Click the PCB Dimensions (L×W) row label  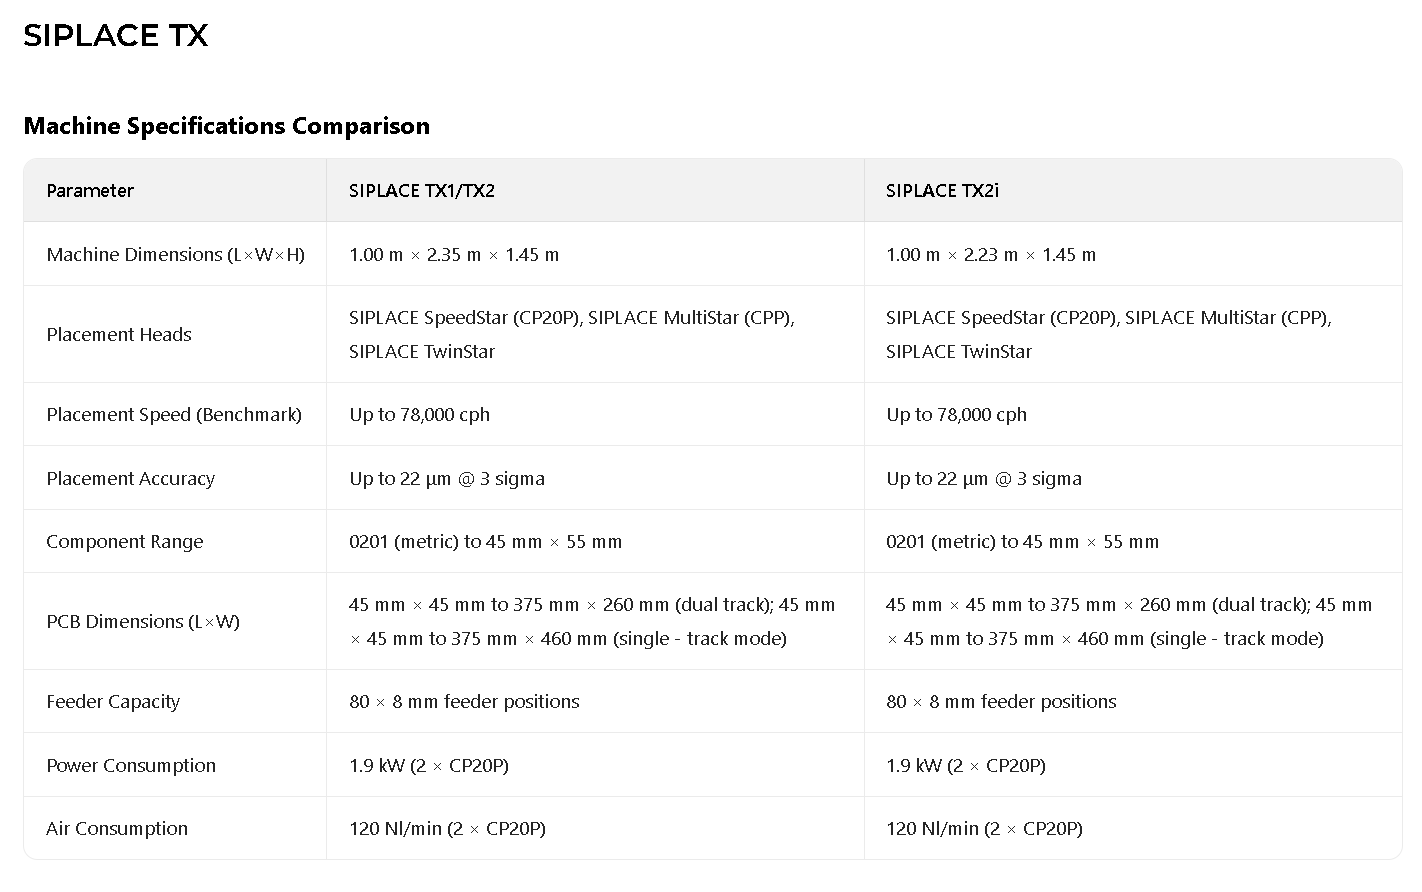(143, 622)
